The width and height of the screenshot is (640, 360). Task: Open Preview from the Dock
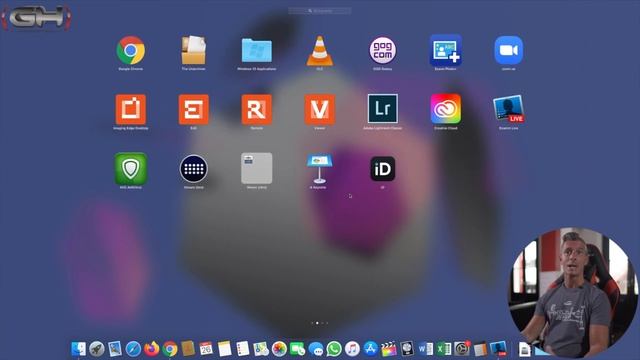pos(115,349)
